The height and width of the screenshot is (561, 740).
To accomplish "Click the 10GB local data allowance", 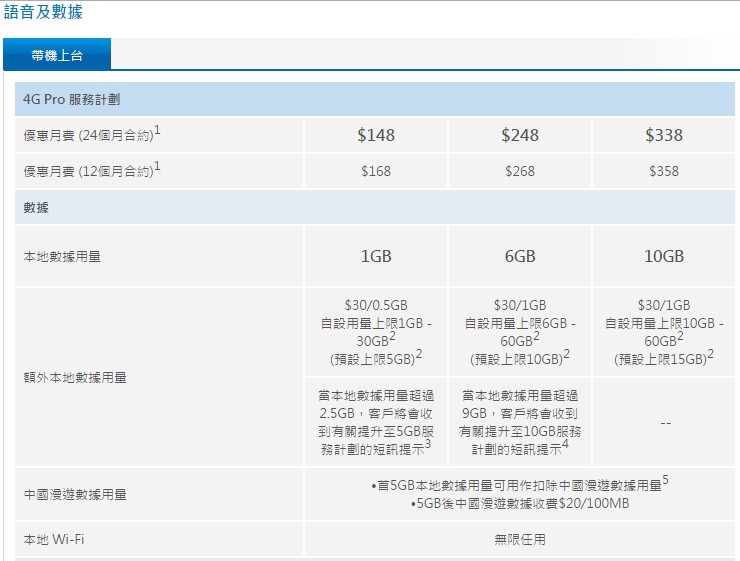I will coord(664,257).
